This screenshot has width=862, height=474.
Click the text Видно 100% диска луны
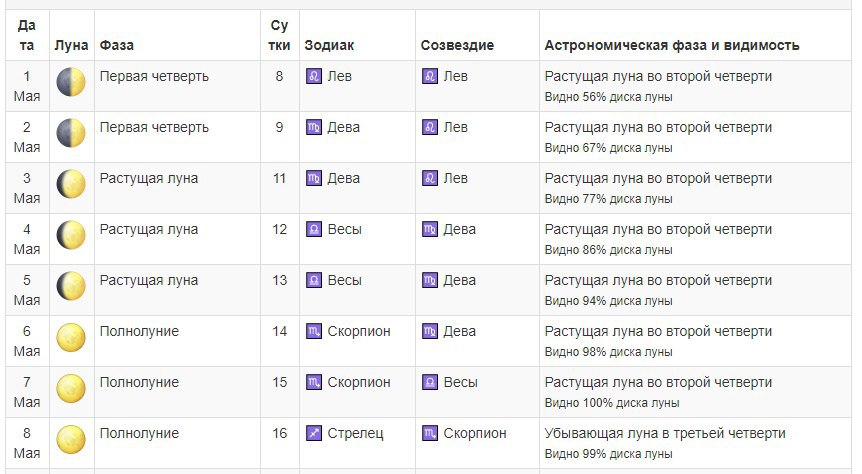[x=612, y=403]
